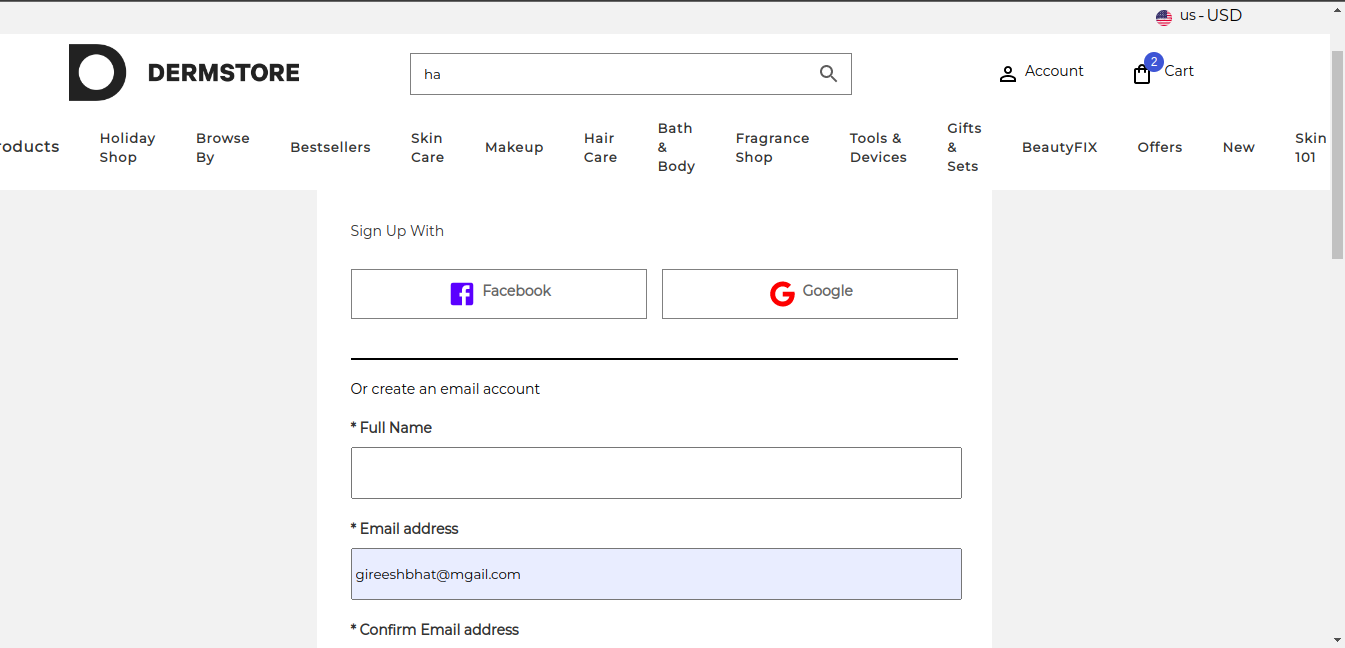
Task: Sign up with Facebook button
Action: tap(499, 293)
